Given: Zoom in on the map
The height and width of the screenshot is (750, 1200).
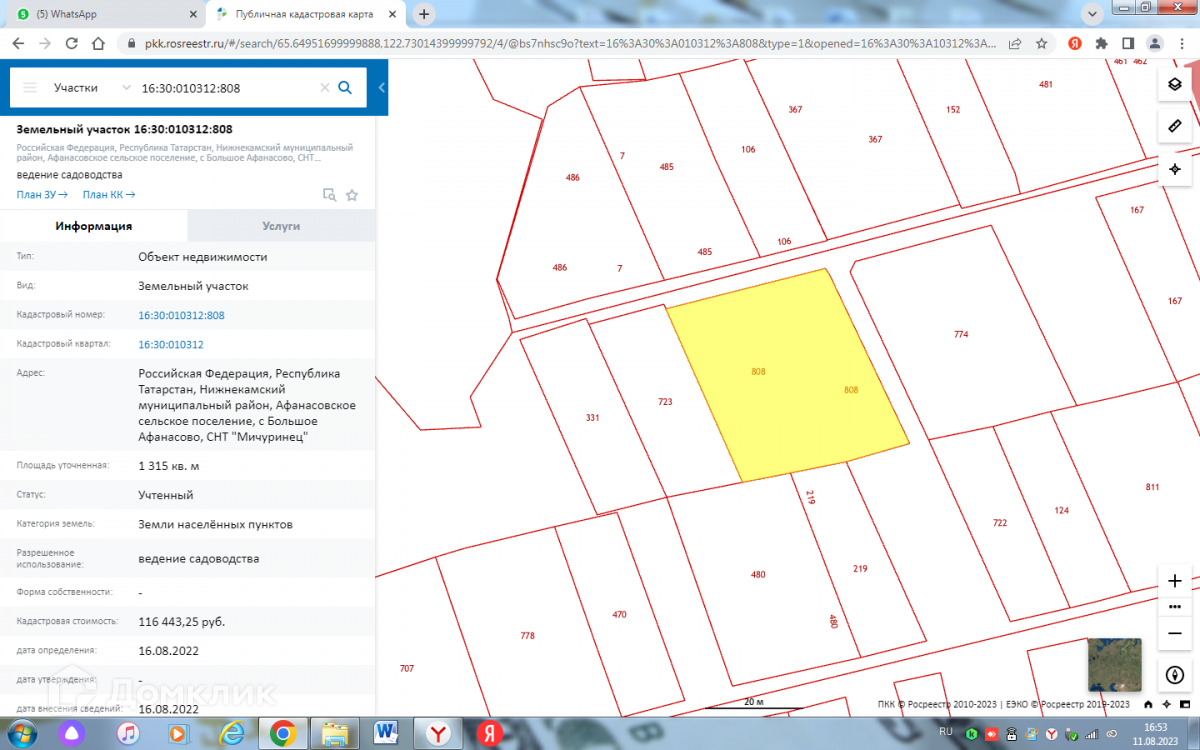Looking at the screenshot, I should coord(1175,580).
